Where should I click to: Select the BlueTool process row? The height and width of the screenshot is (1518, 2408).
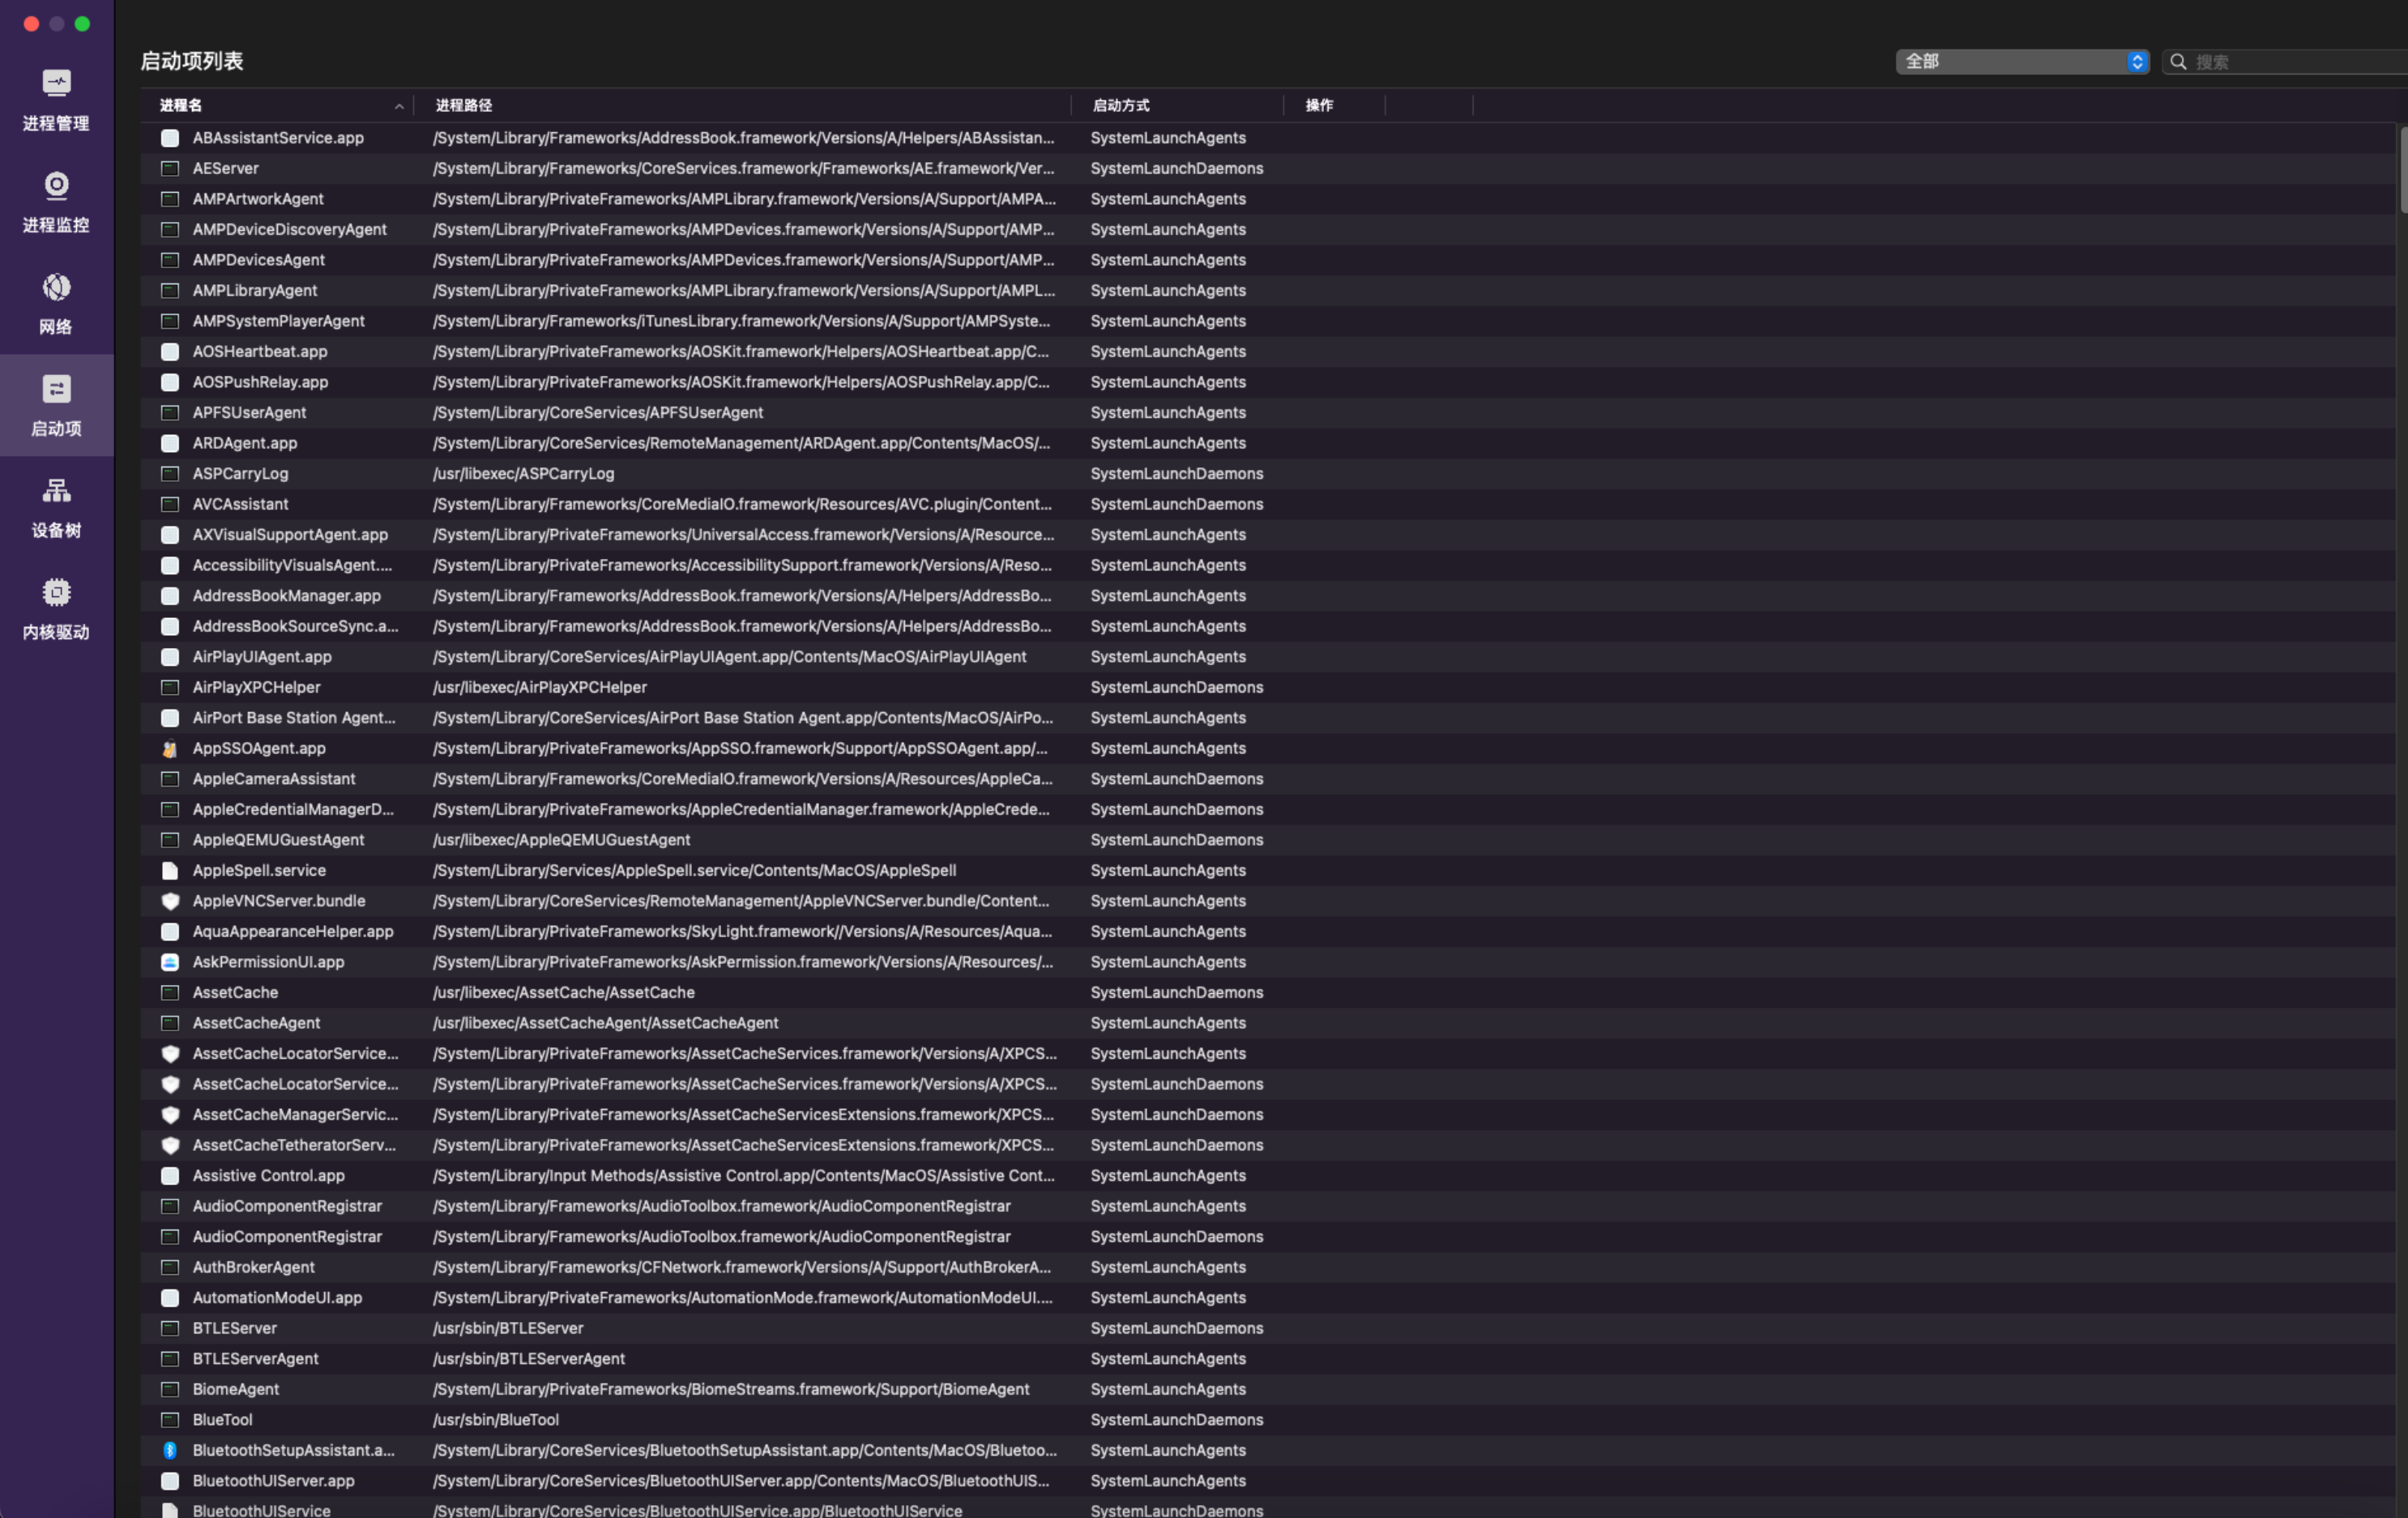tap(222, 1419)
